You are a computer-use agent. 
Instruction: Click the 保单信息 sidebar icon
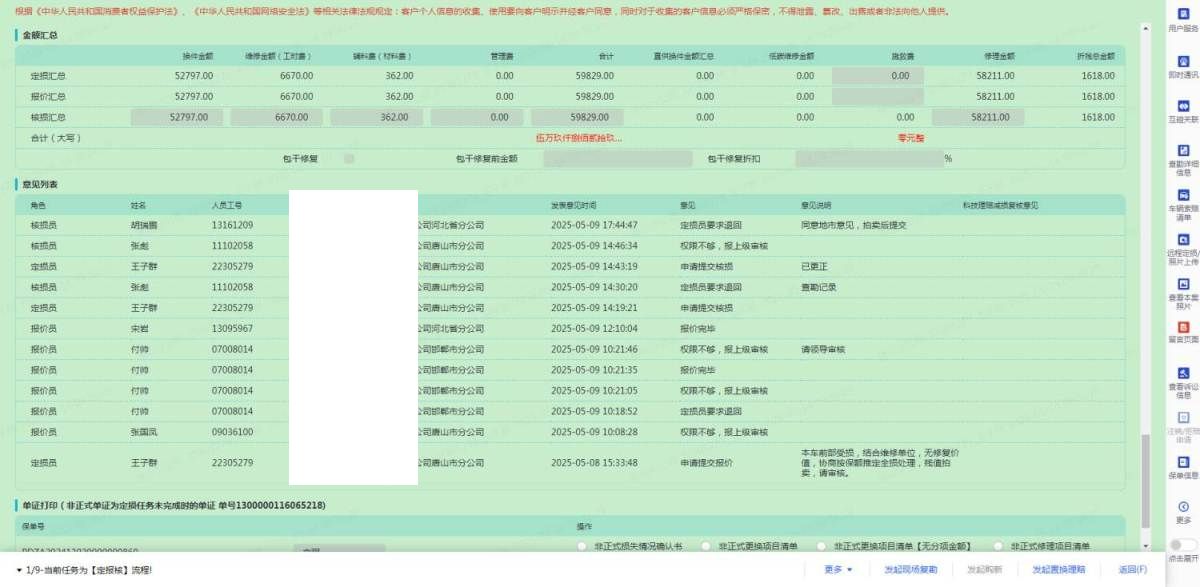tap(1183, 462)
